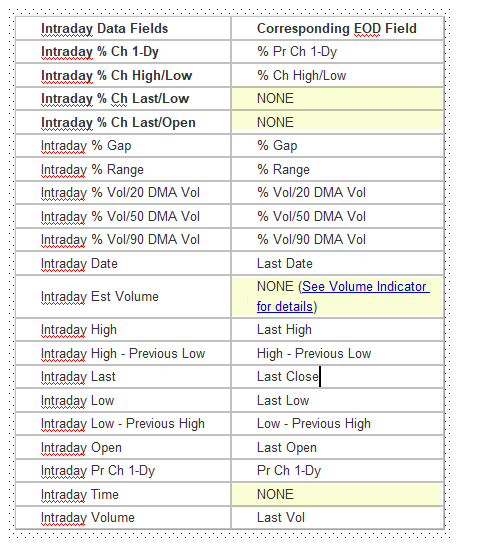Click the highlighted NONE cell beside Intraday % Ch Last/Open
This screenshot has width=497, height=556.
[x=337, y=122]
